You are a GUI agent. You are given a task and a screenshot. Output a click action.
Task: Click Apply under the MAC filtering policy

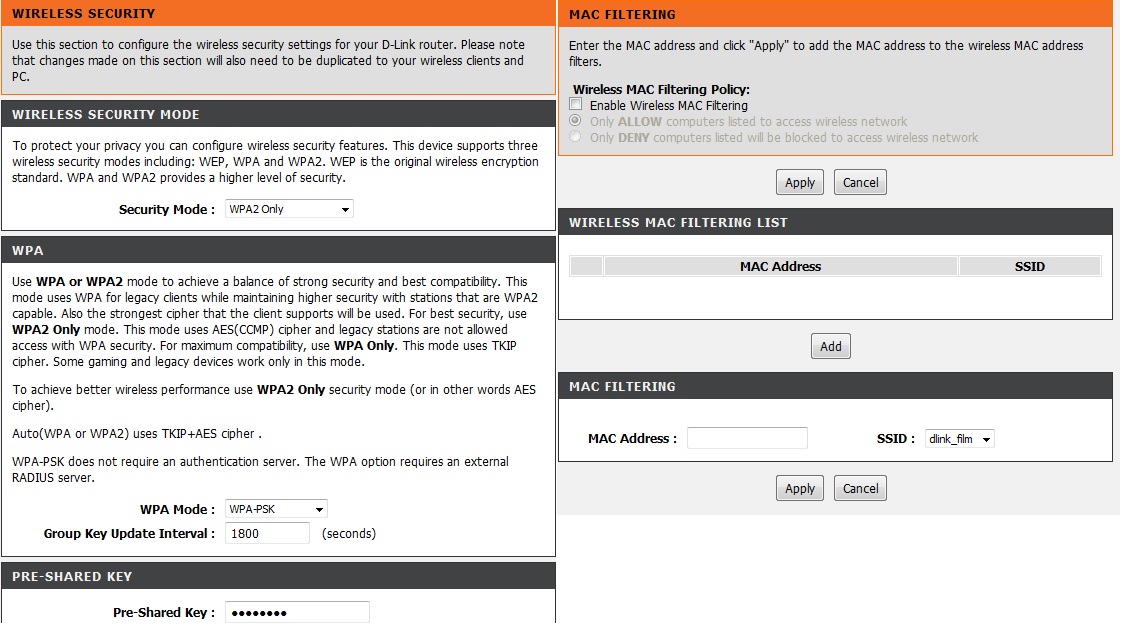click(x=799, y=182)
